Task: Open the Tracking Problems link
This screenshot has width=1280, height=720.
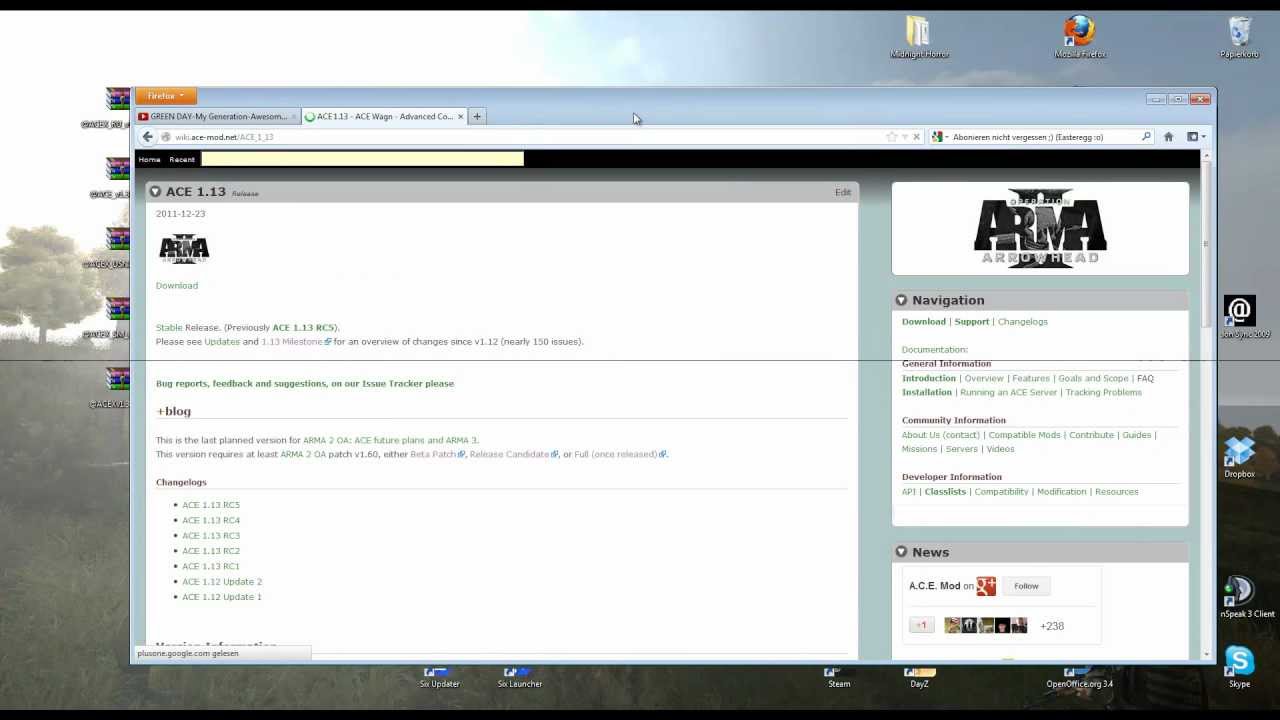Action: tap(1103, 393)
